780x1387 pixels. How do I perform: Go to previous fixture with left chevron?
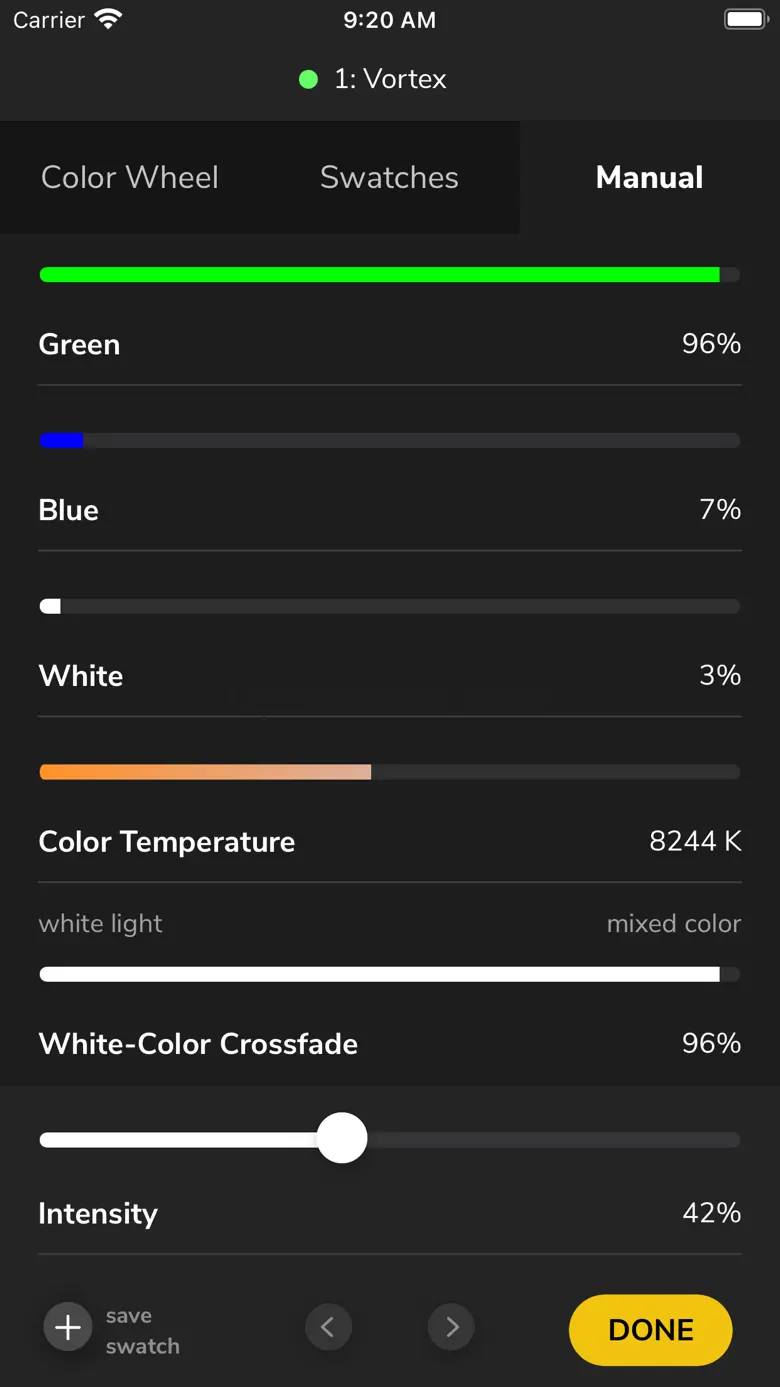point(328,1327)
